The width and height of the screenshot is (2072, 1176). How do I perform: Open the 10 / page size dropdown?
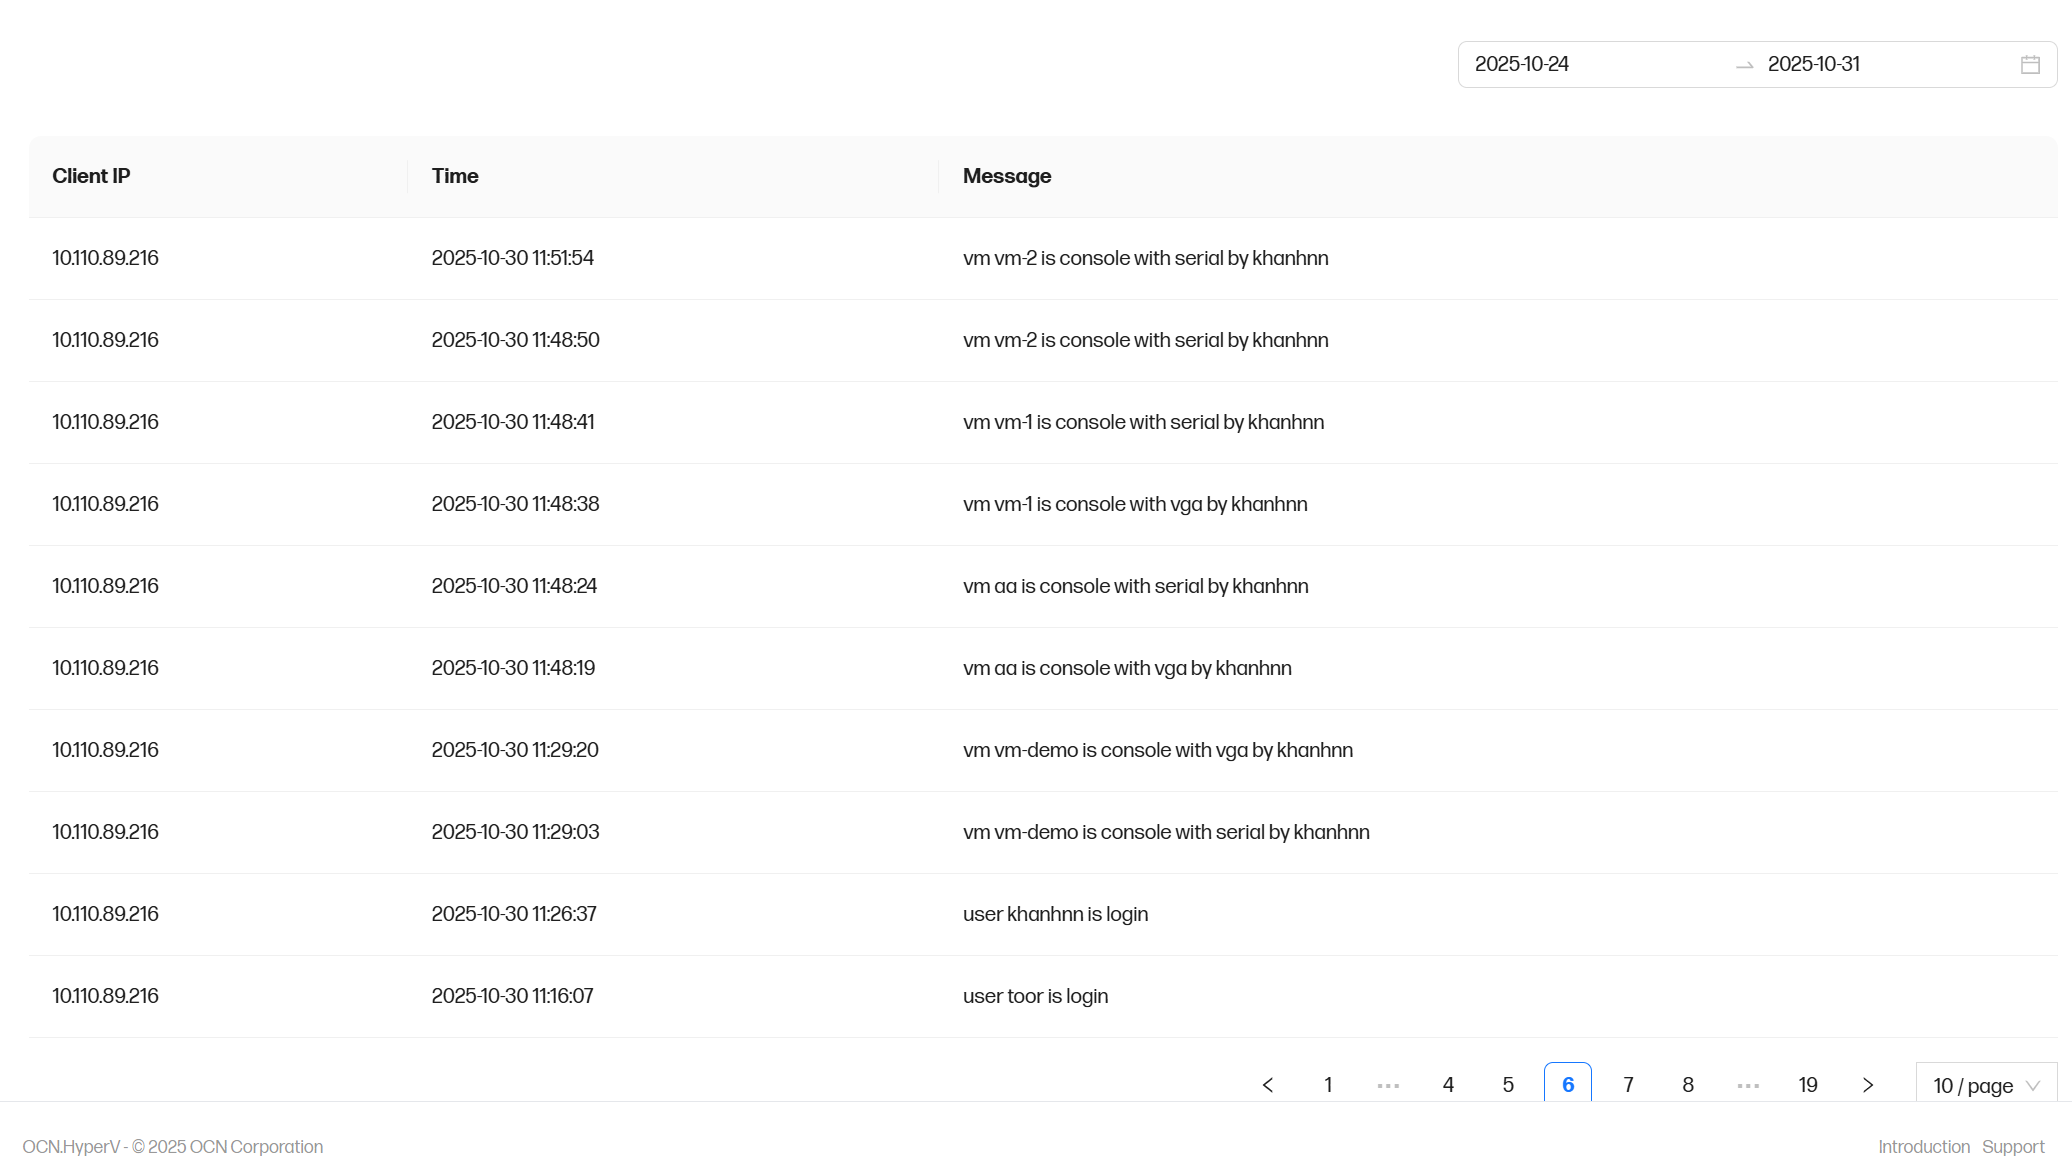pos(1986,1085)
